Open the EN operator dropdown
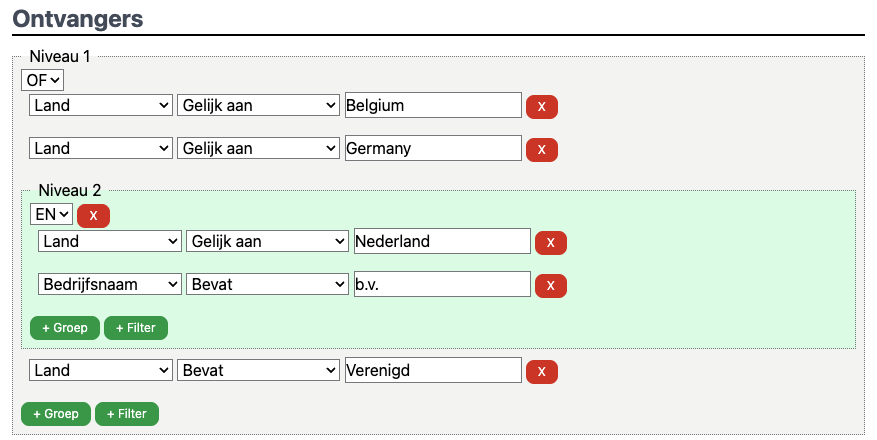 tap(51, 214)
